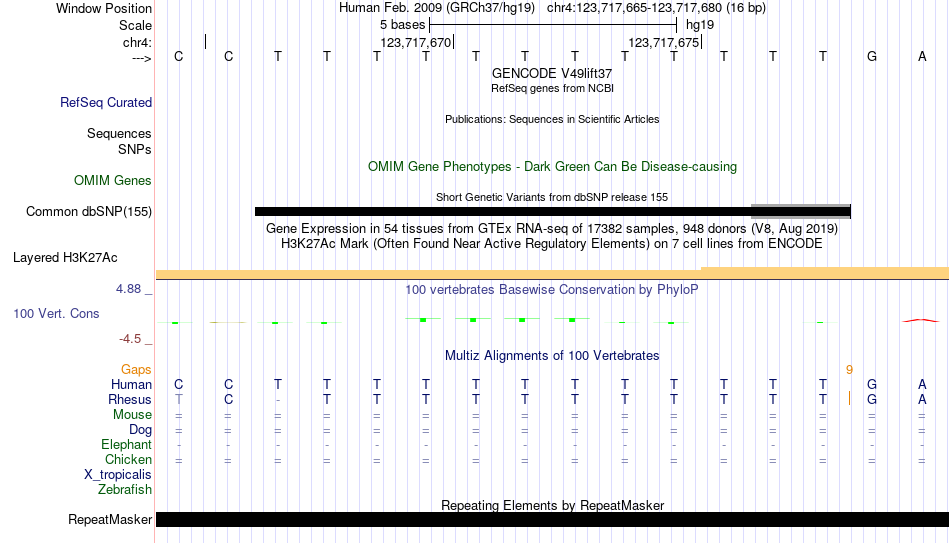This screenshot has height=543, width=950.
Task: Click the G base in Human alignment row
Action: pos(872,384)
